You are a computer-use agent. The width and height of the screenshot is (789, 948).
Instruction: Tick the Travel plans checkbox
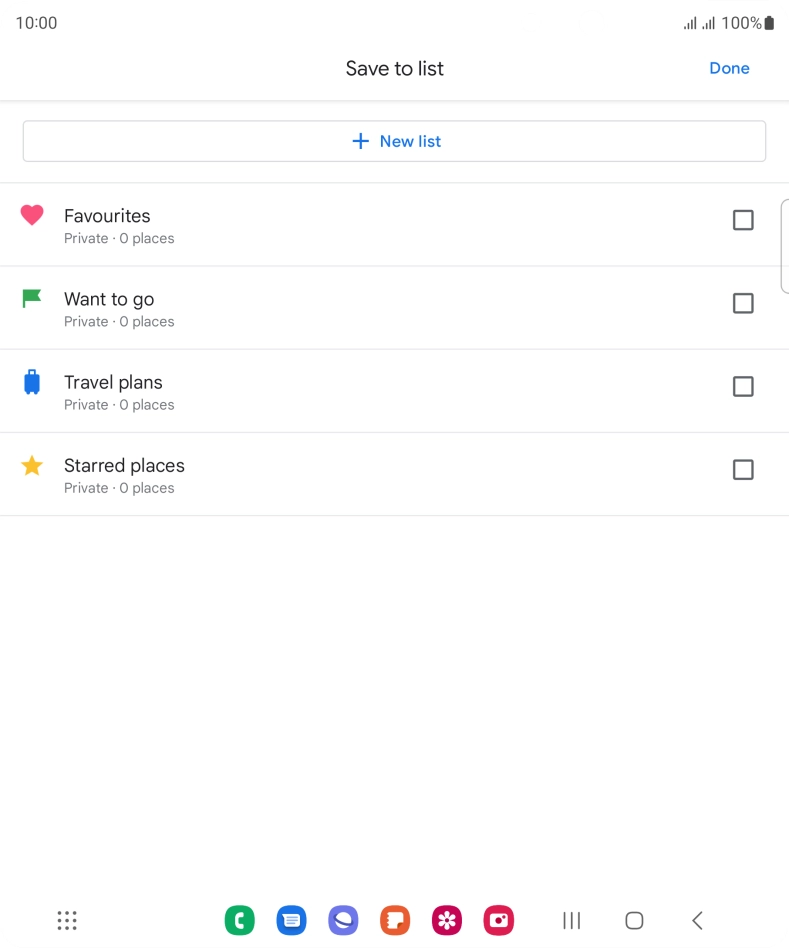[743, 386]
